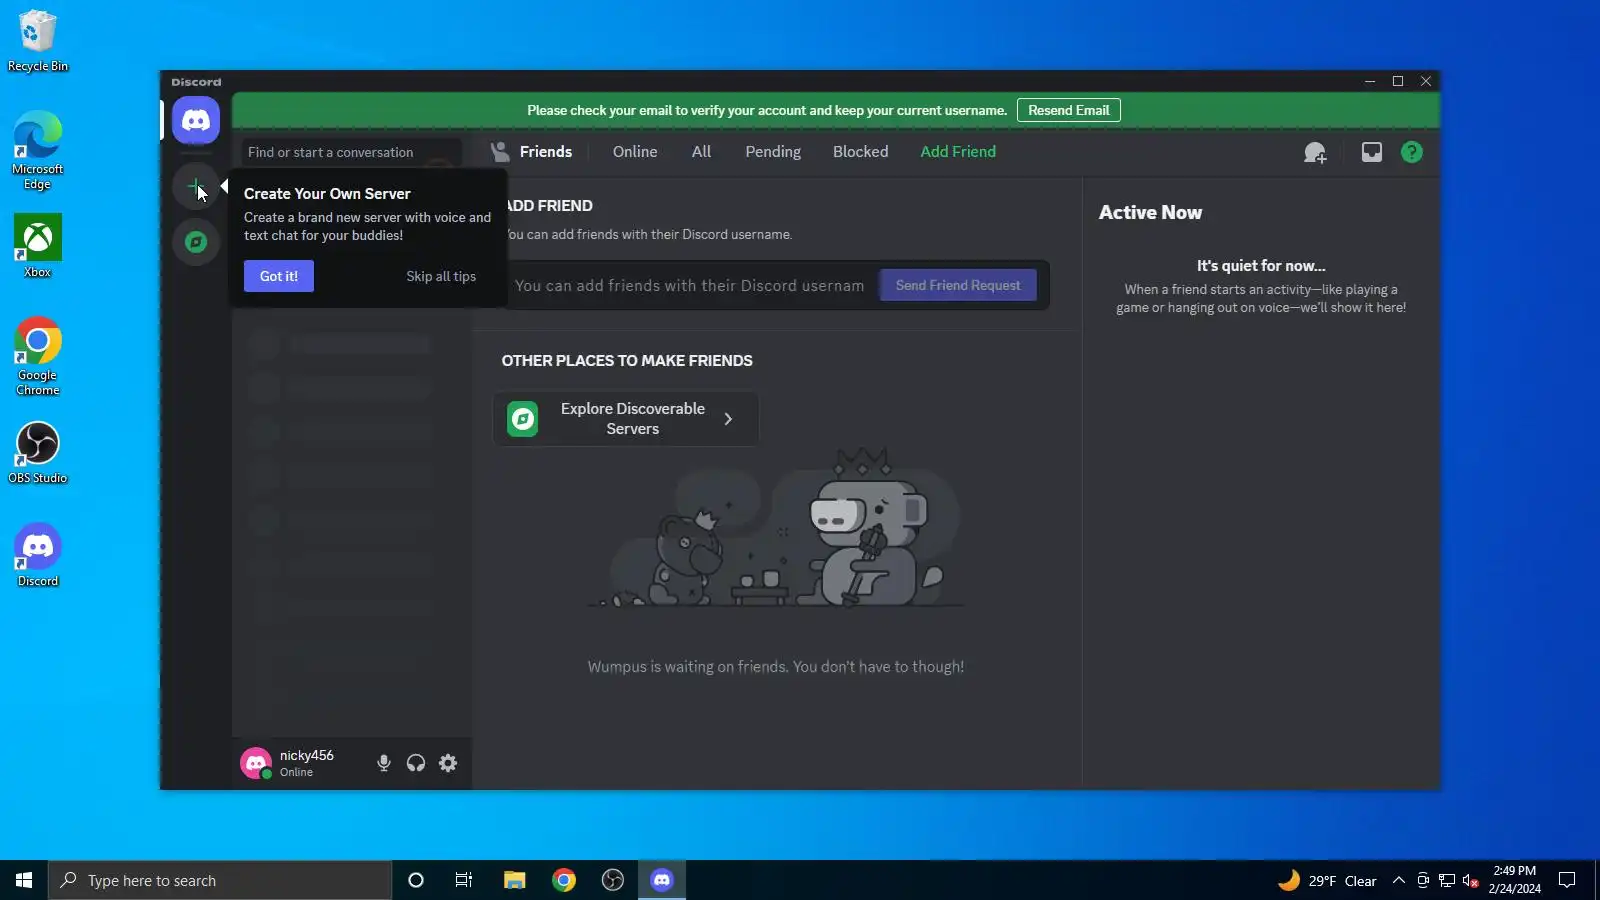Screen dimensions: 1600x900
Task: Open Discord home direct messages icon
Action: coord(196,121)
